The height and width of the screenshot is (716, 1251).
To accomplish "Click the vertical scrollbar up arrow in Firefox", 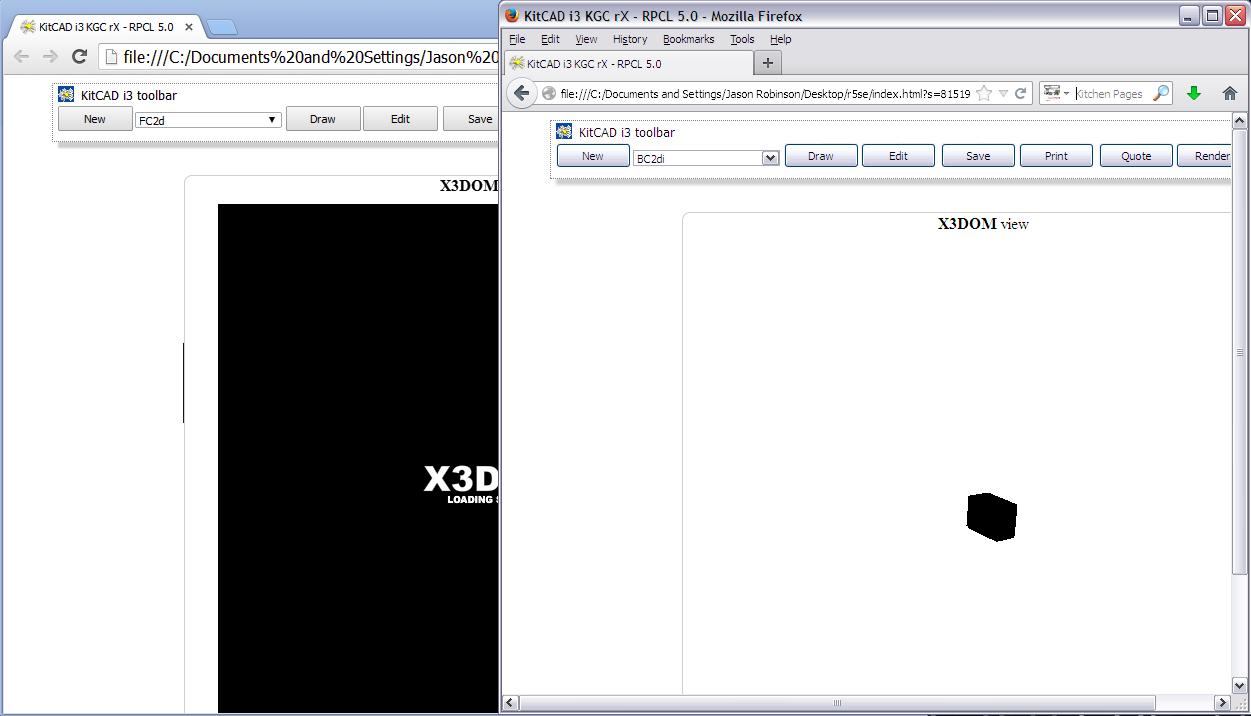I will (x=1240, y=120).
